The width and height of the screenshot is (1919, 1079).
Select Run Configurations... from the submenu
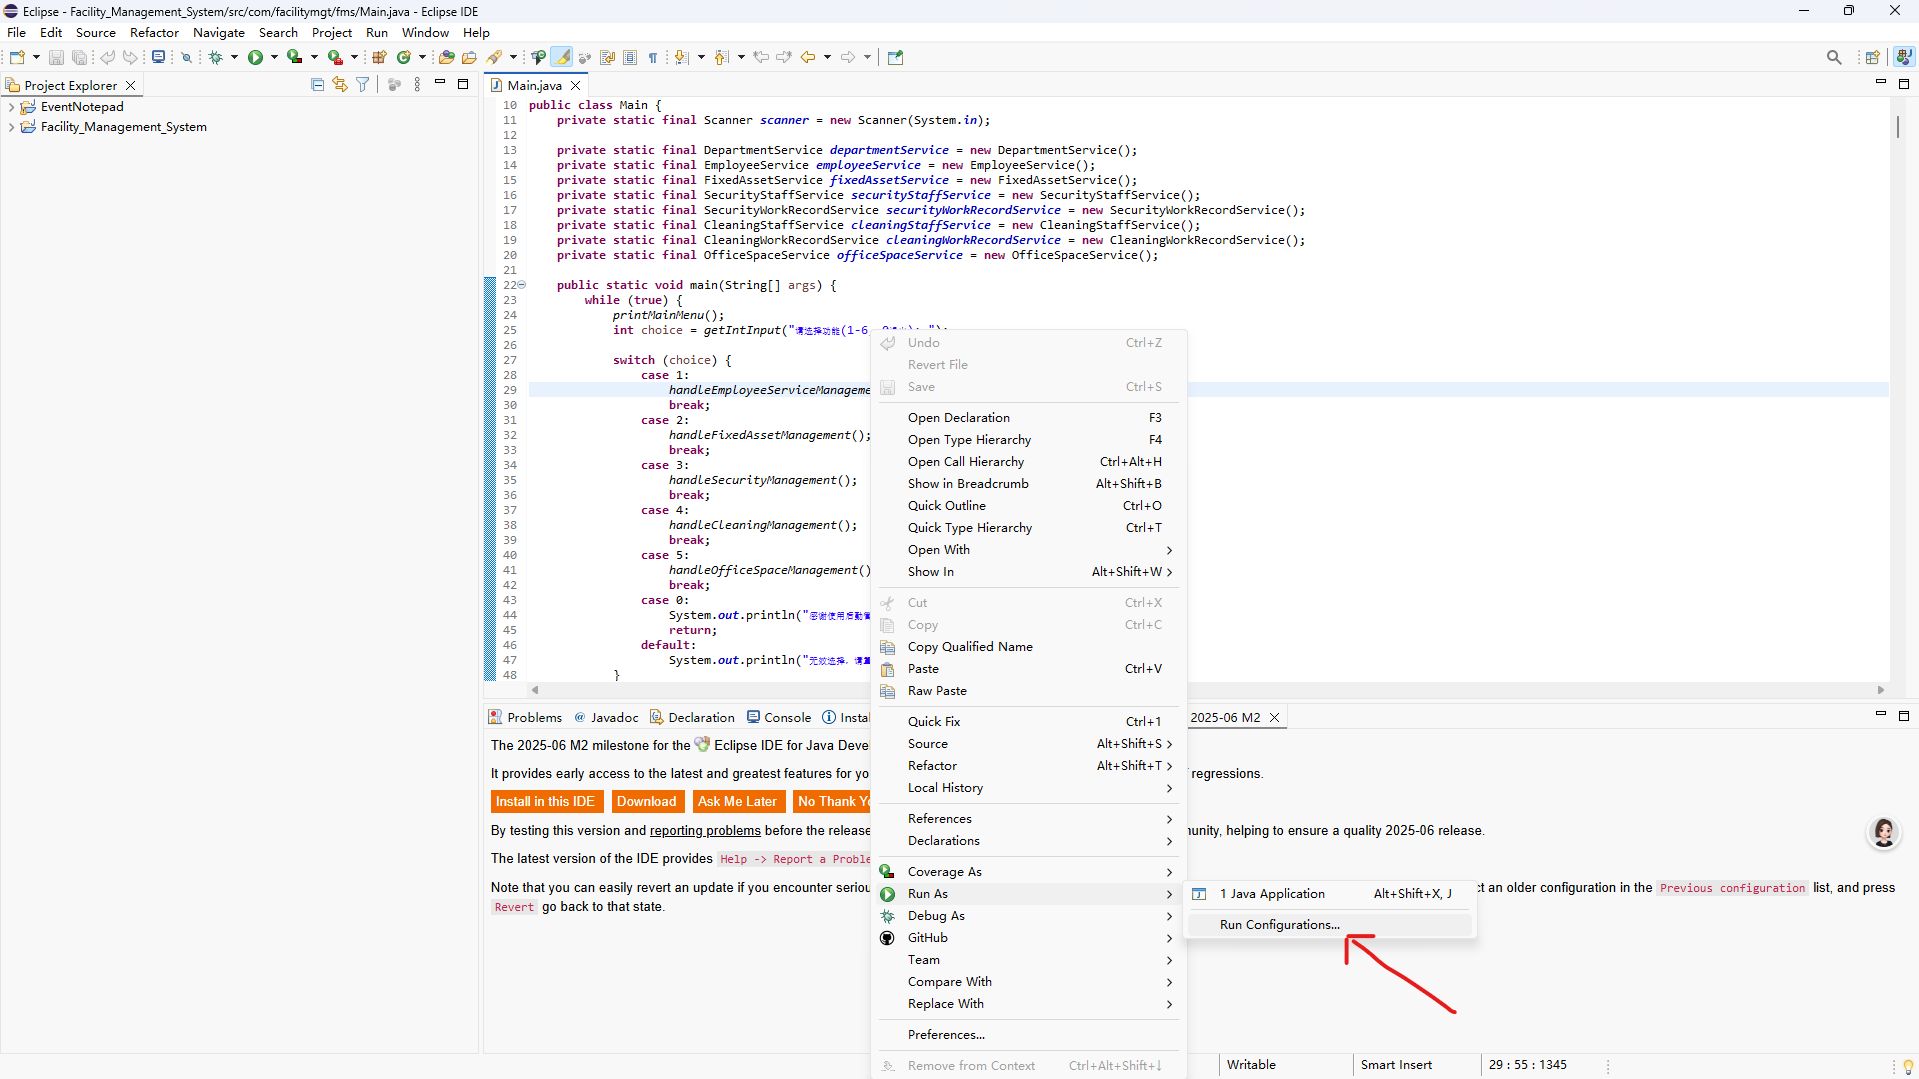[x=1279, y=925]
